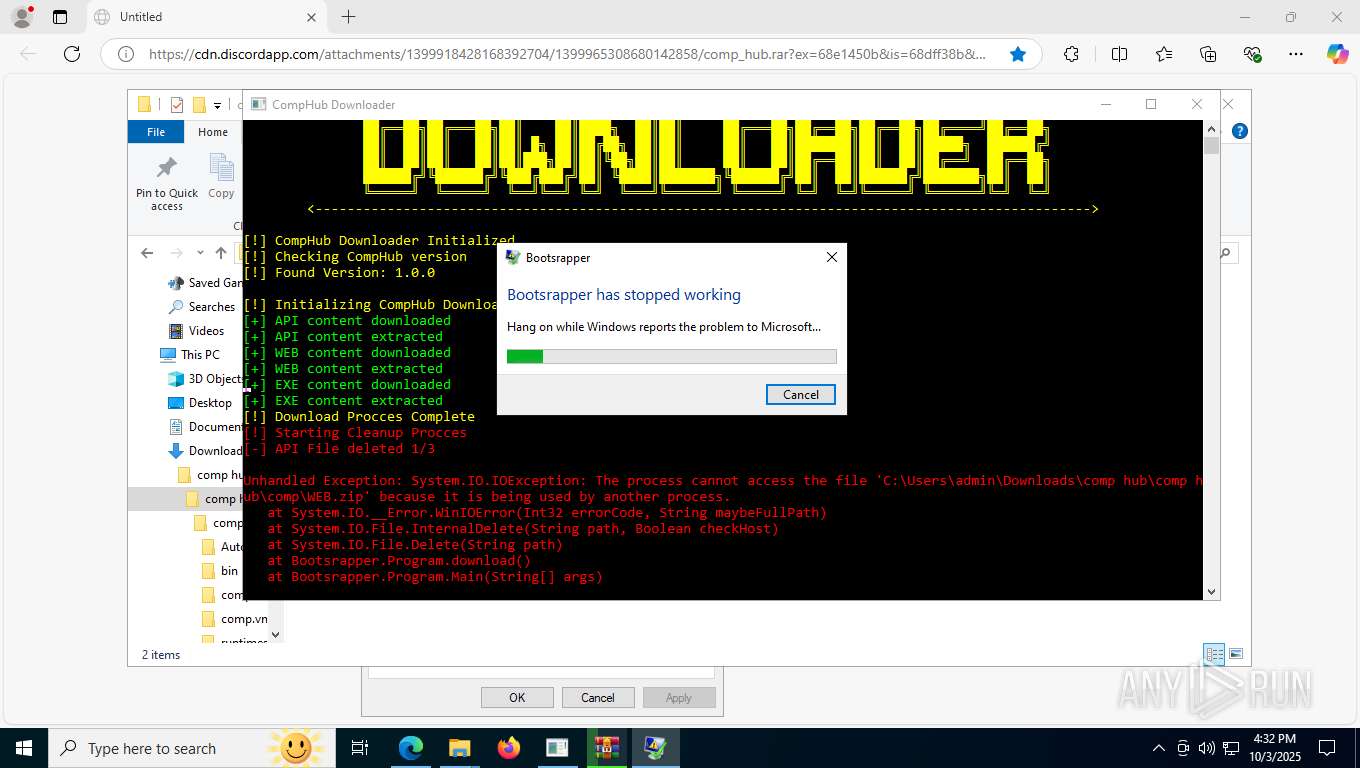The width and height of the screenshot is (1360, 768).
Task: Select Searches in the navigation pane
Action: click(x=203, y=307)
